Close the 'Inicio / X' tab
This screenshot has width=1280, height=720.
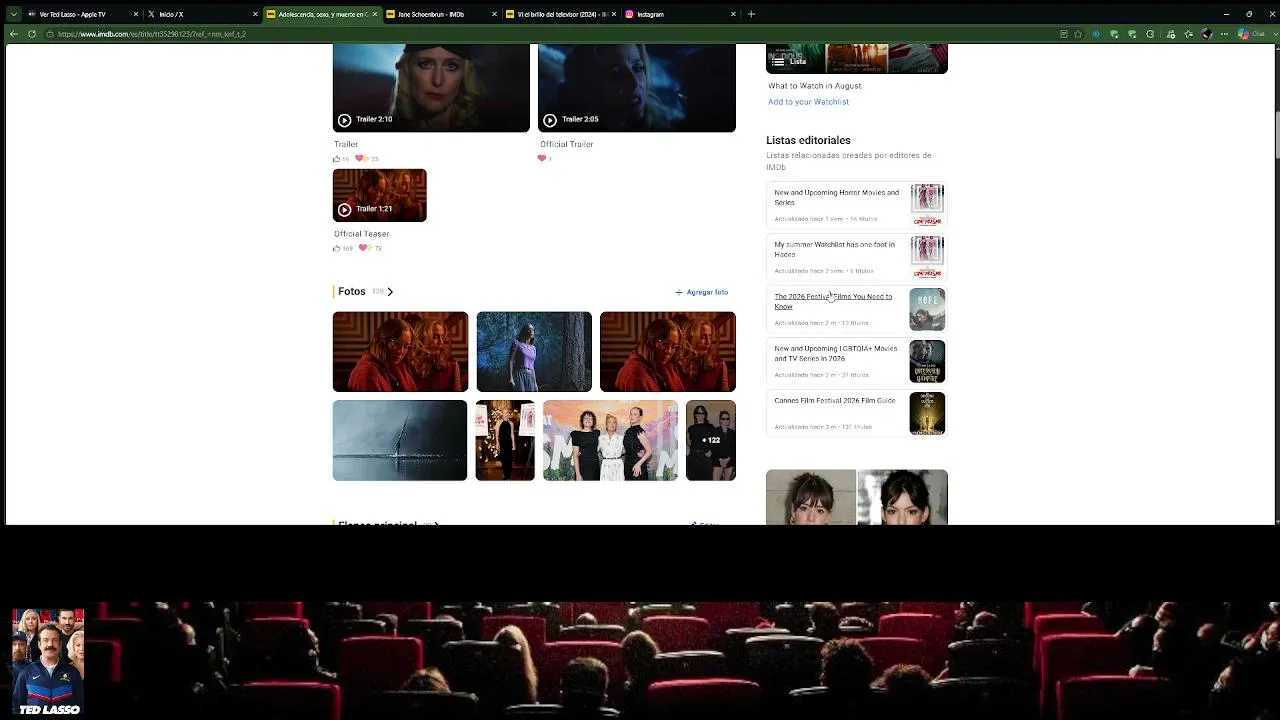point(255,14)
